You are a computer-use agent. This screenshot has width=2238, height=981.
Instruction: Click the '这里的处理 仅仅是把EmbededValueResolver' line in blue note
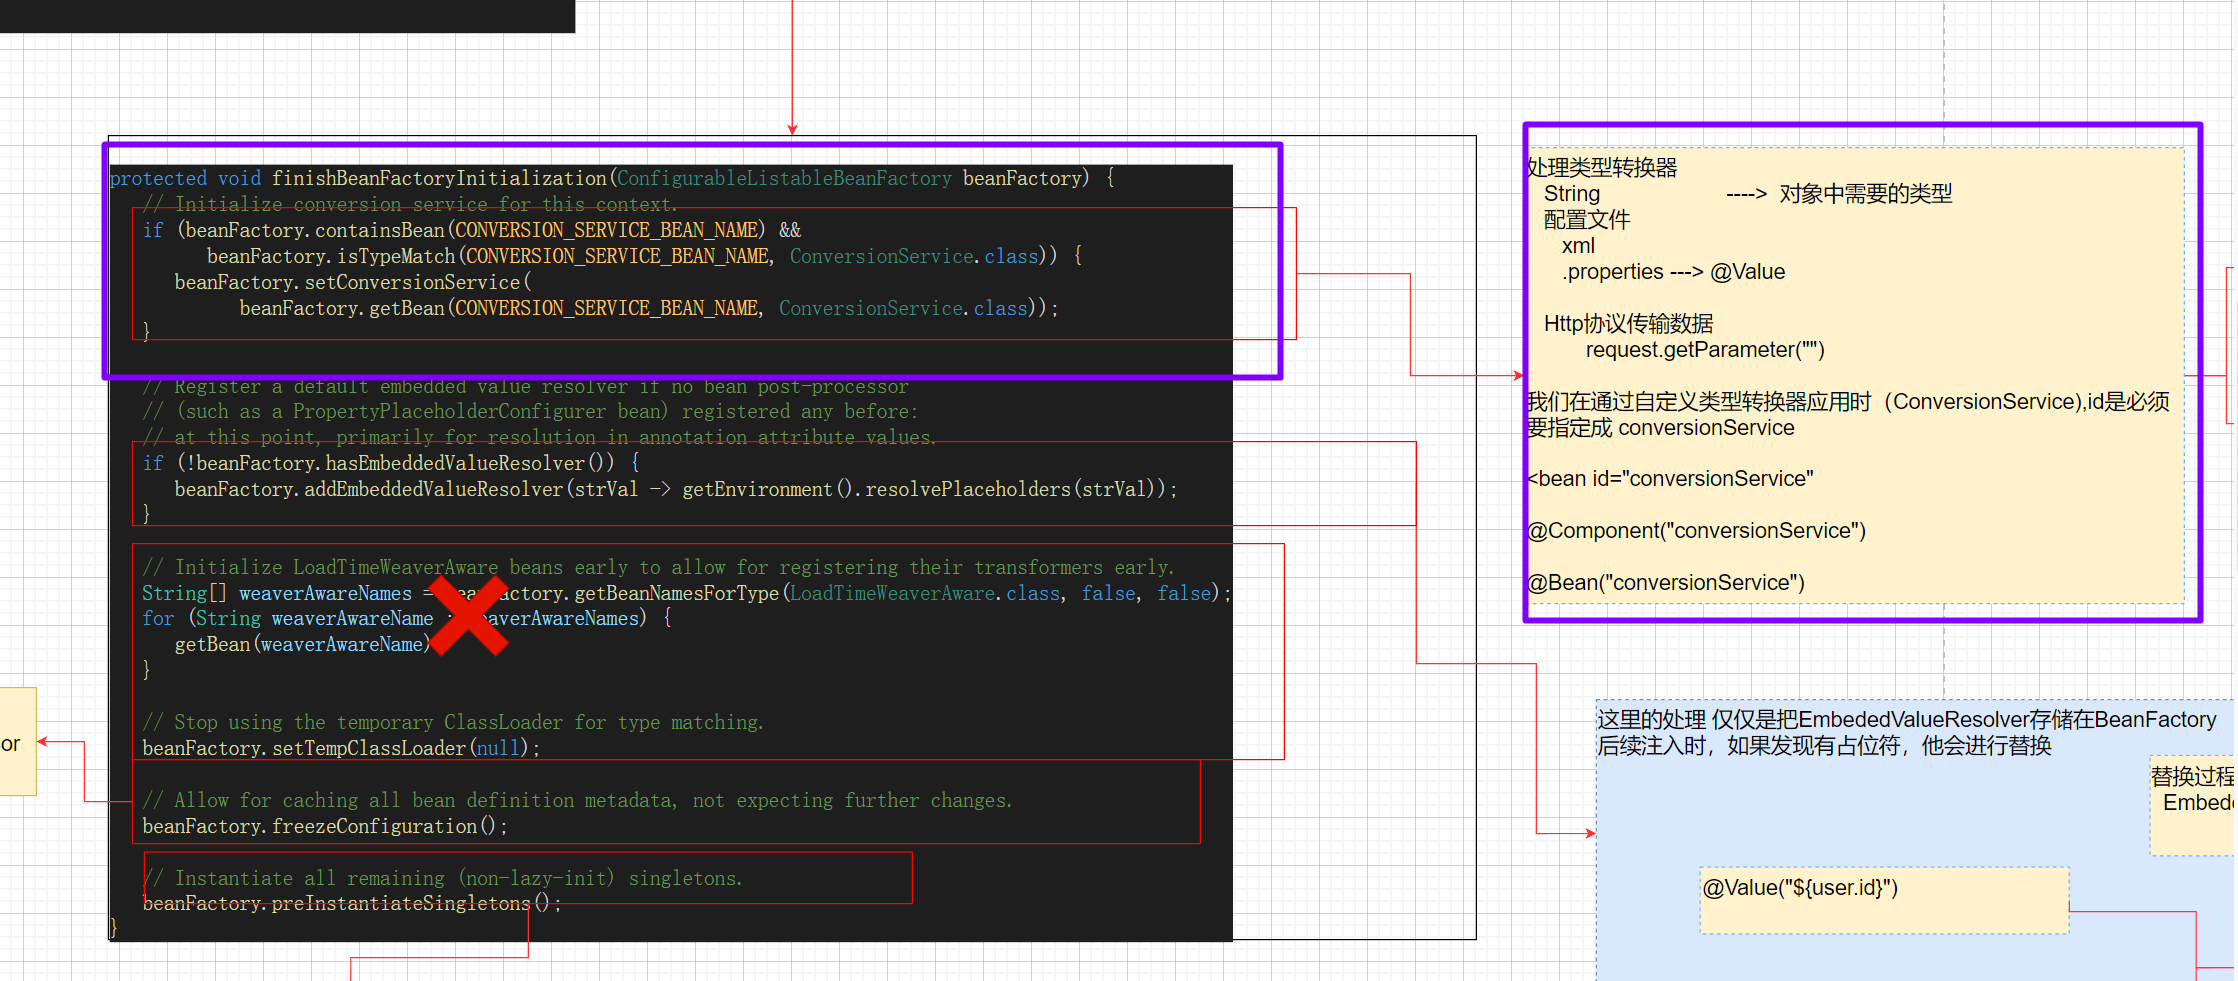click(1907, 720)
